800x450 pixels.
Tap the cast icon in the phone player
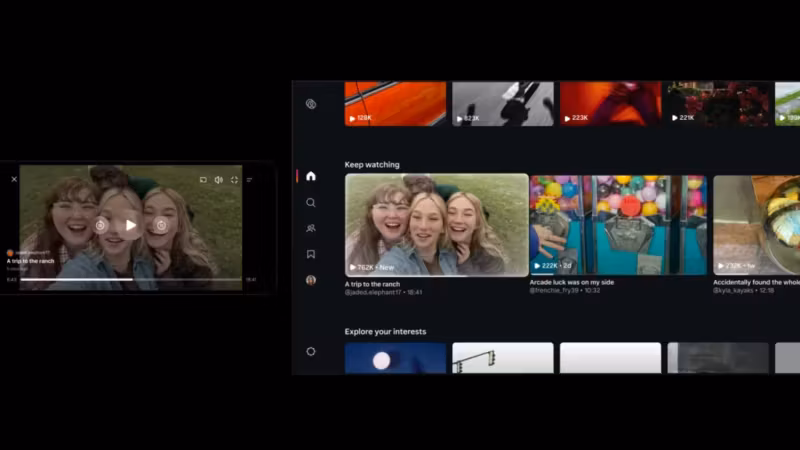[x=203, y=180]
